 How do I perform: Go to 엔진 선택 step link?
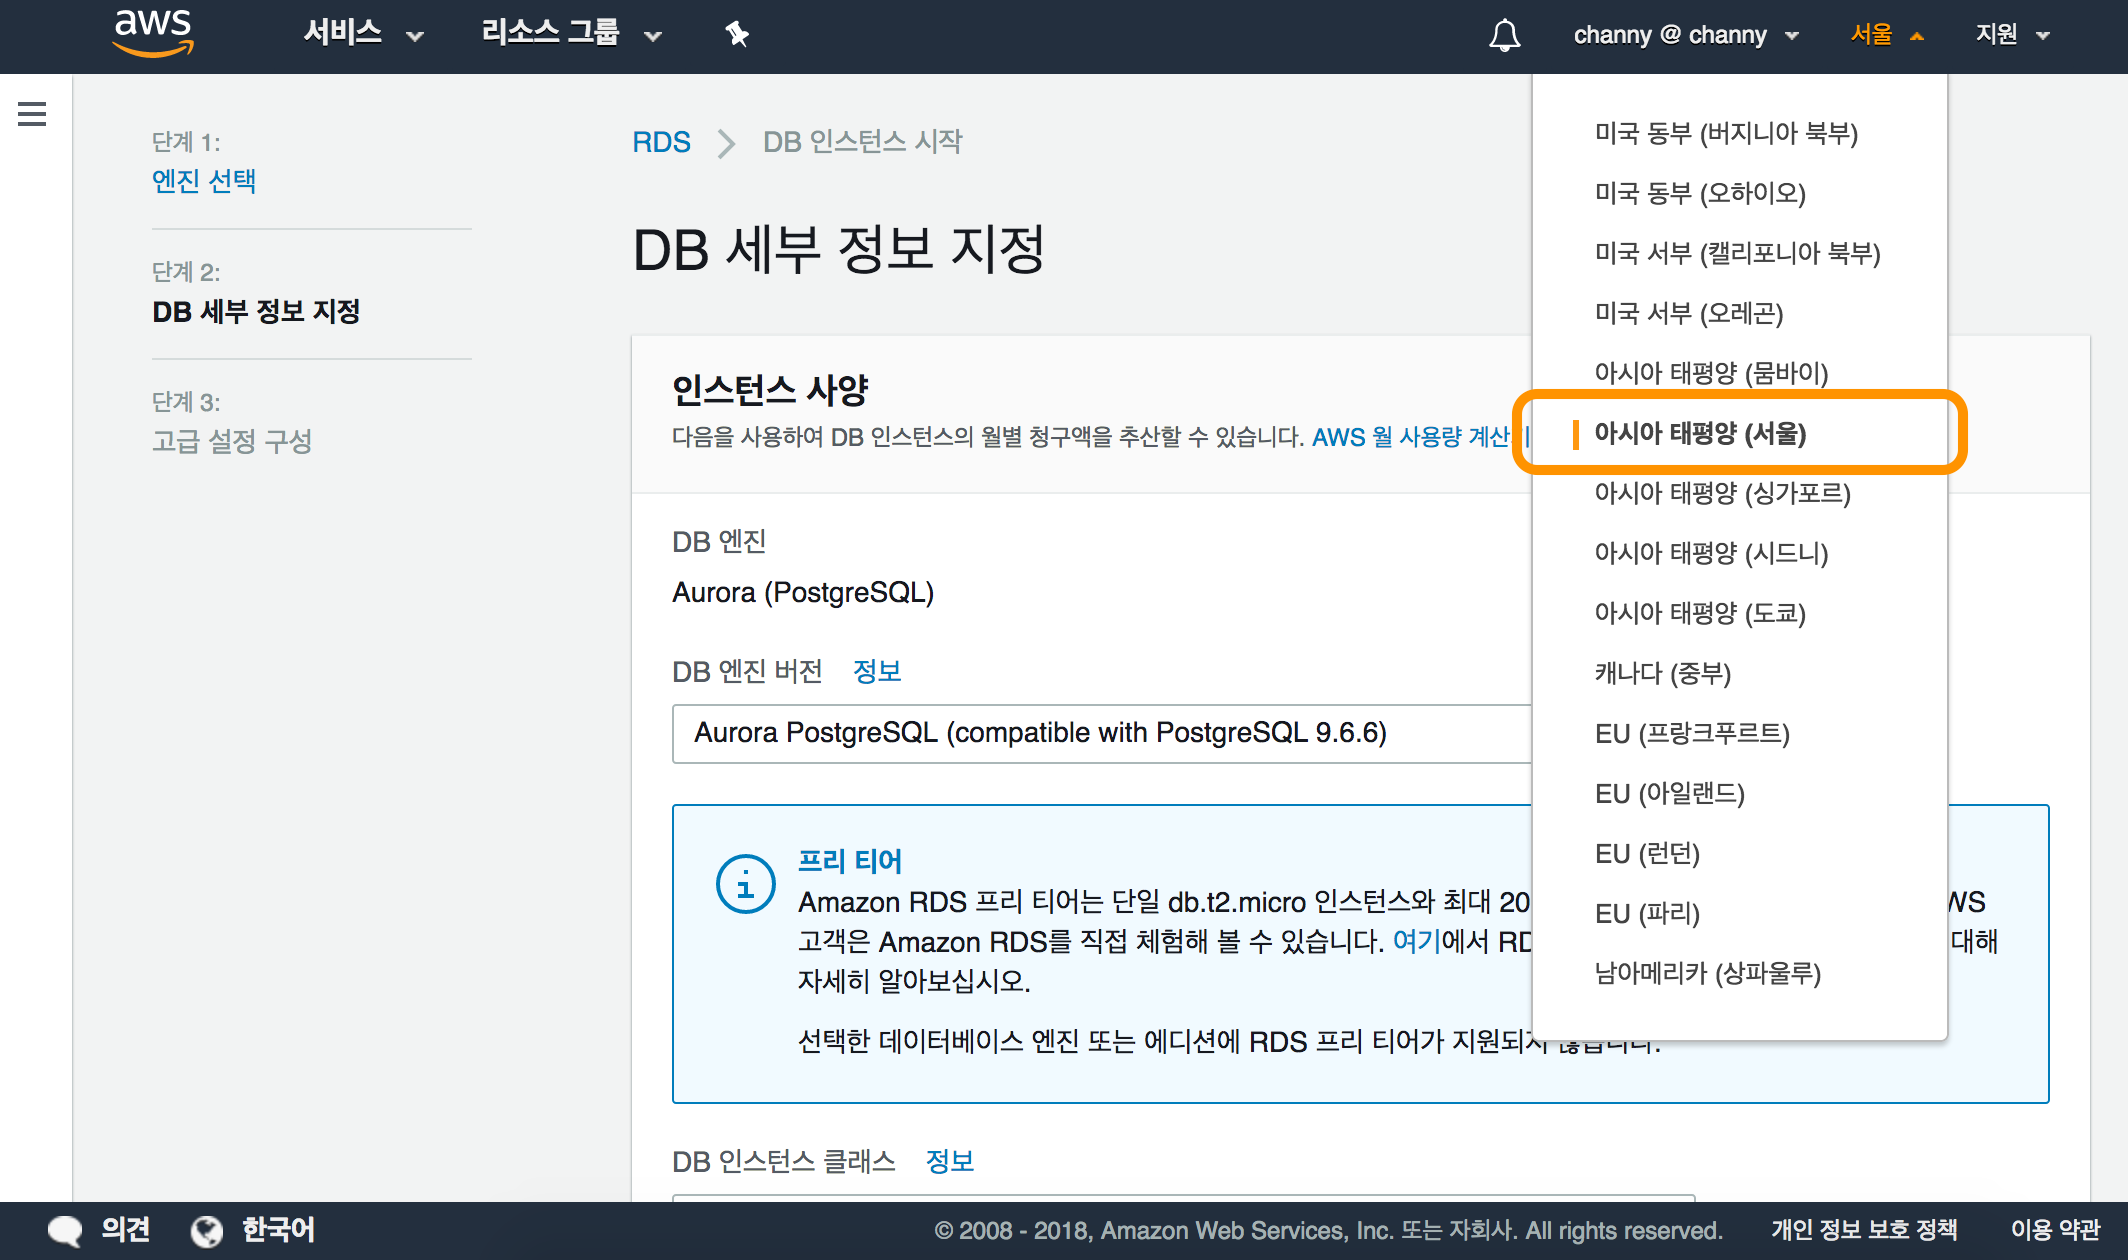pyautogui.click(x=204, y=181)
